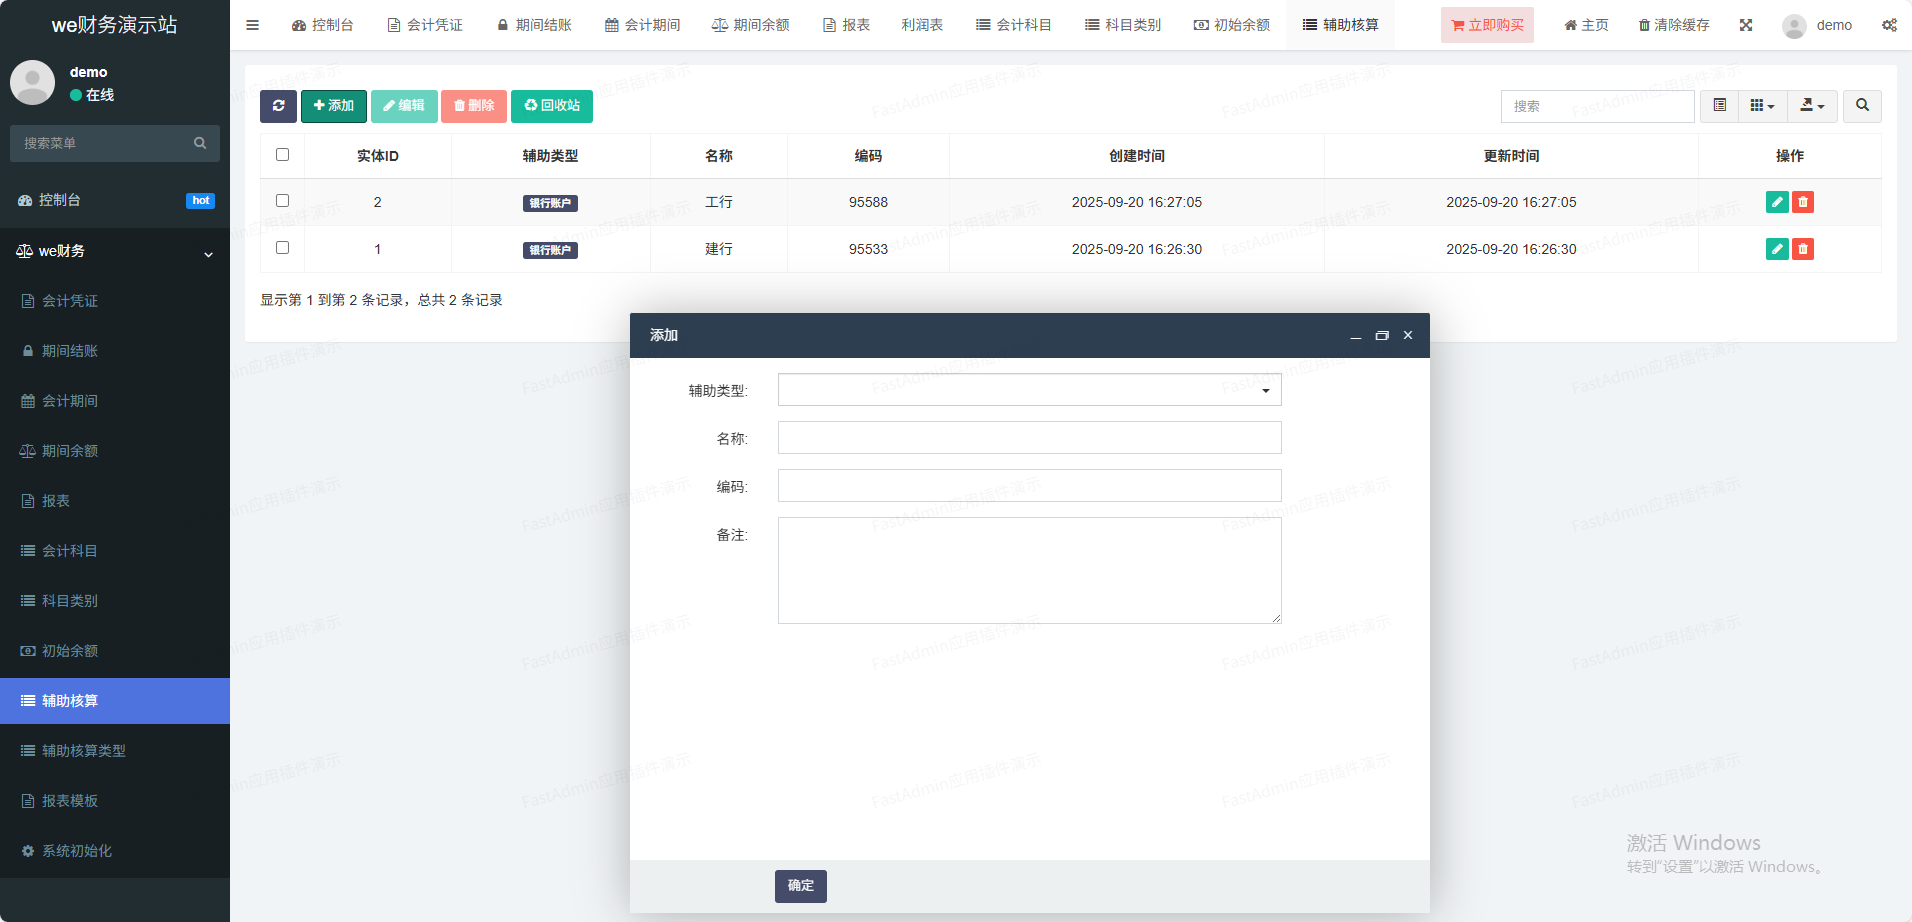Collapse sidebar with the hamburger icon
Viewport: 1912px width, 922px height.
pyautogui.click(x=252, y=25)
